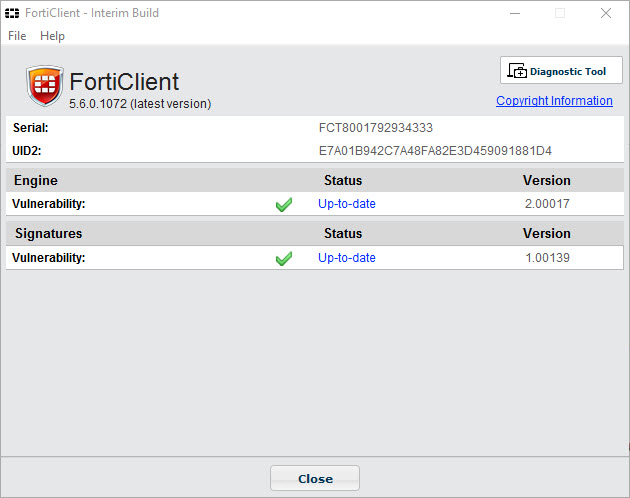The width and height of the screenshot is (630, 498).
Task: Click the Close button at bottom
Action: point(315,478)
